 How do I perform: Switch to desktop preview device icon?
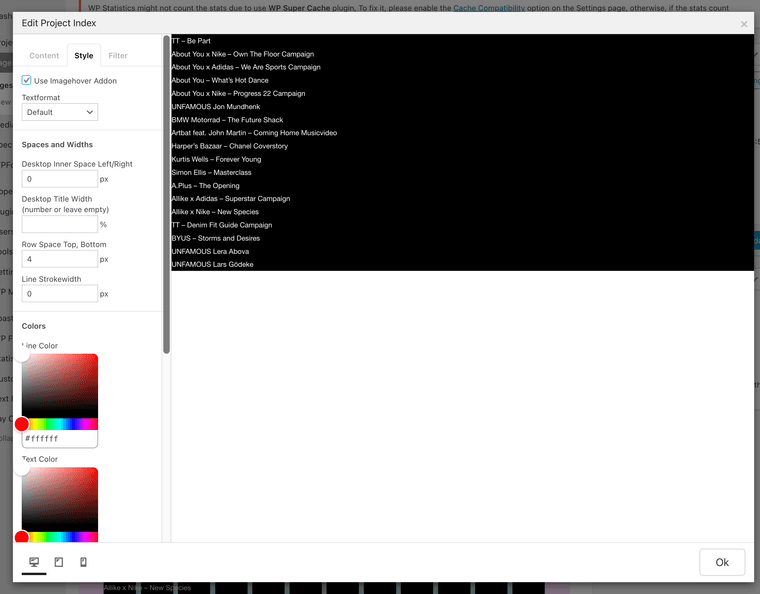pos(34,562)
